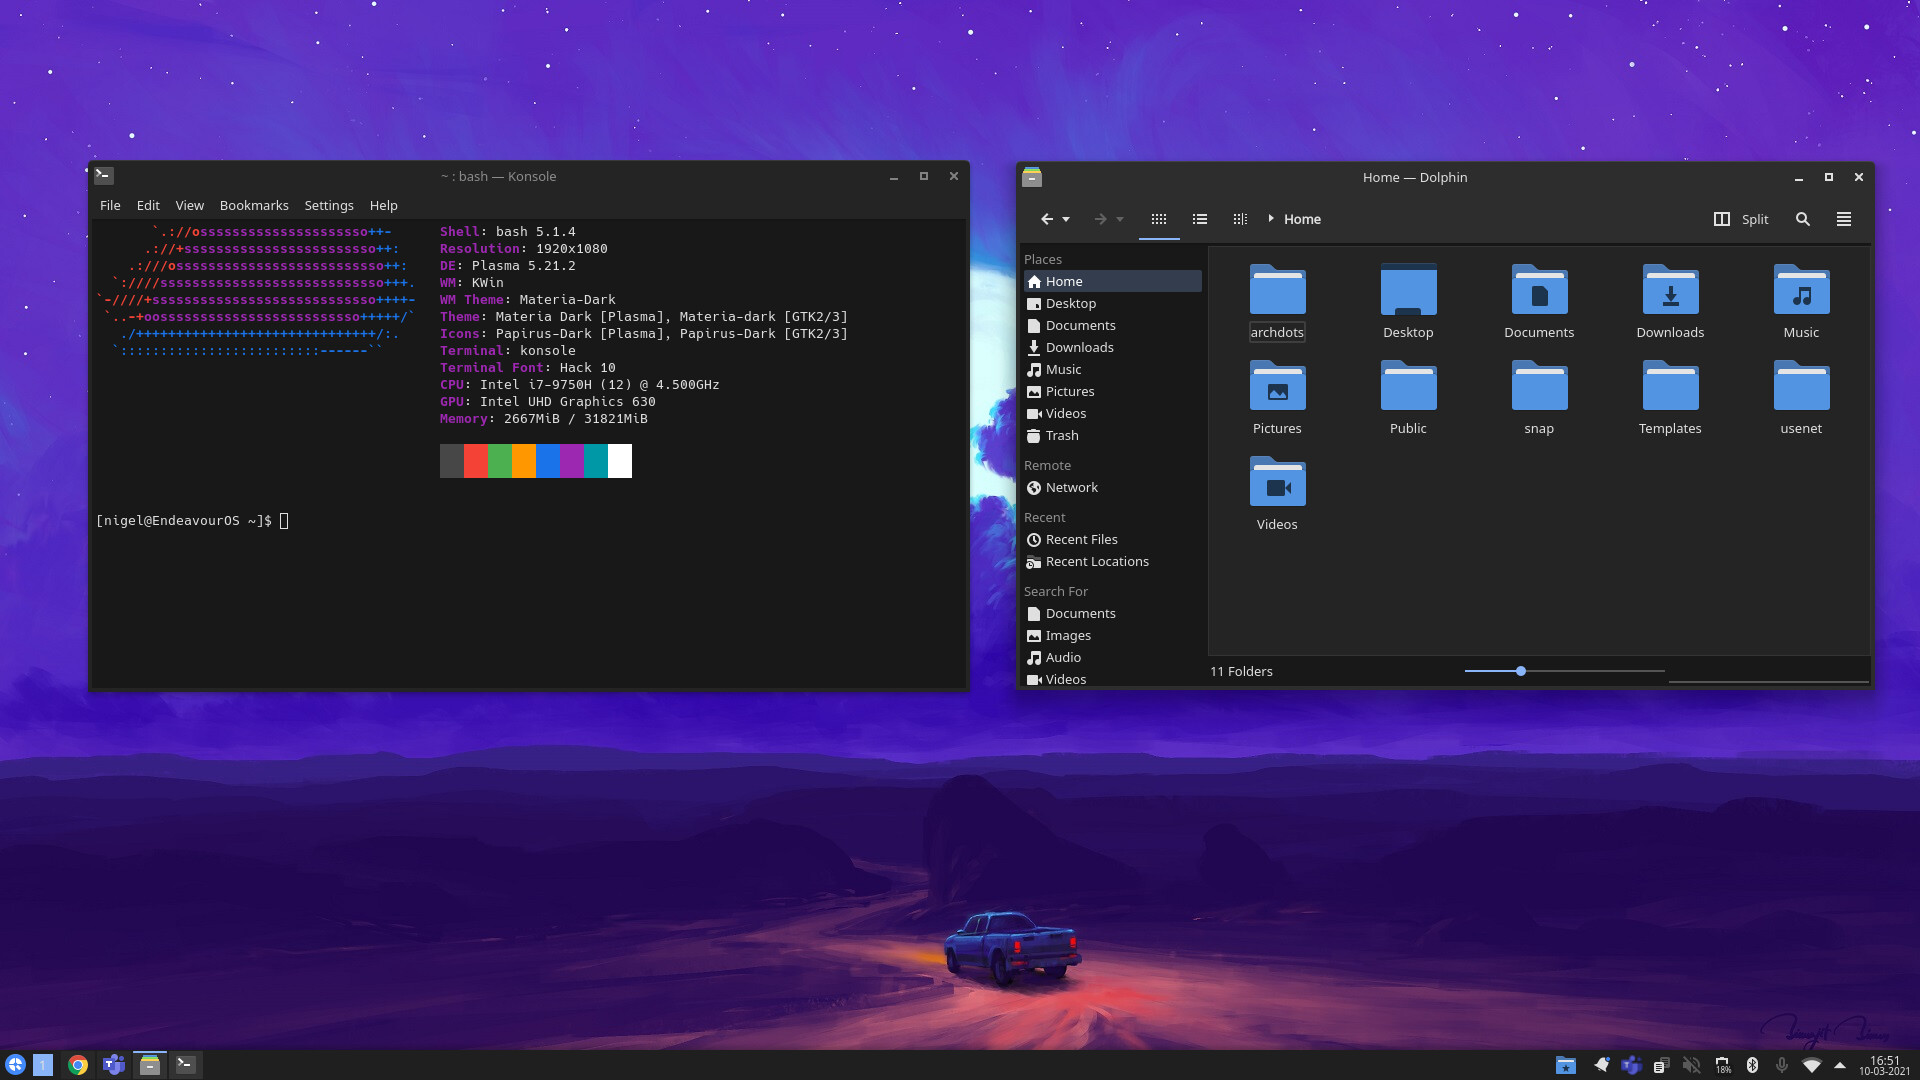1920x1080 pixels.
Task: Open Downloads in Places sidebar
Action: click(x=1113, y=347)
